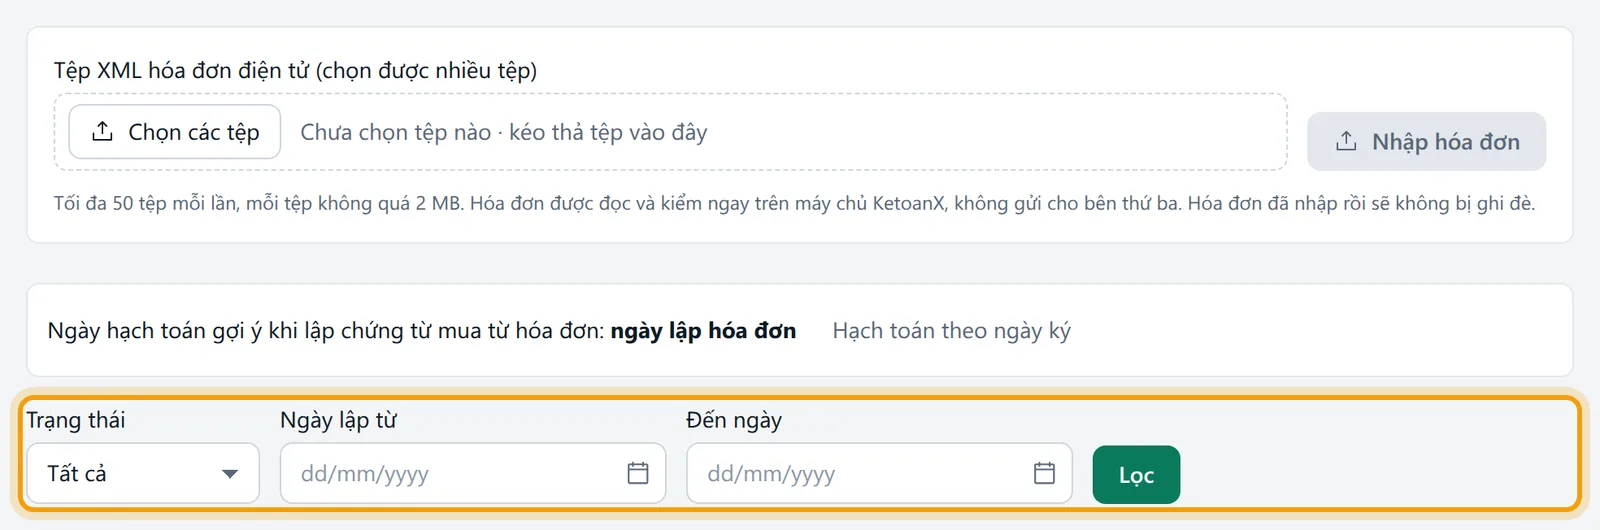Screen dimensions: 1600x530
Task: Select Hạch toán theo ngày ký link
Action: pyautogui.click(x=951, y=331)
